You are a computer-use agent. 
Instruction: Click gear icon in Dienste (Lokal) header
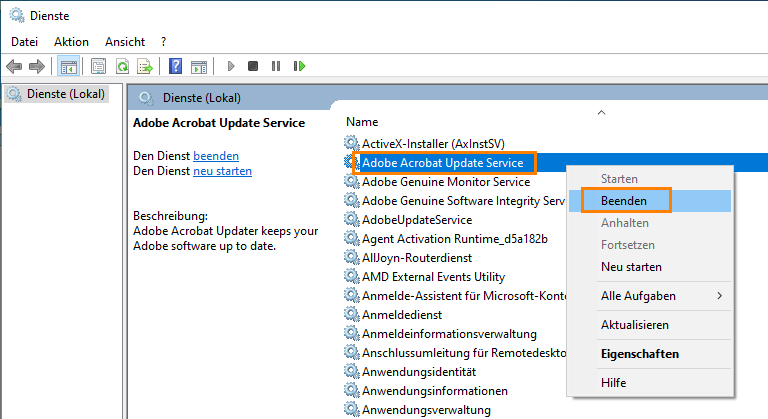[x=146, y=98]
